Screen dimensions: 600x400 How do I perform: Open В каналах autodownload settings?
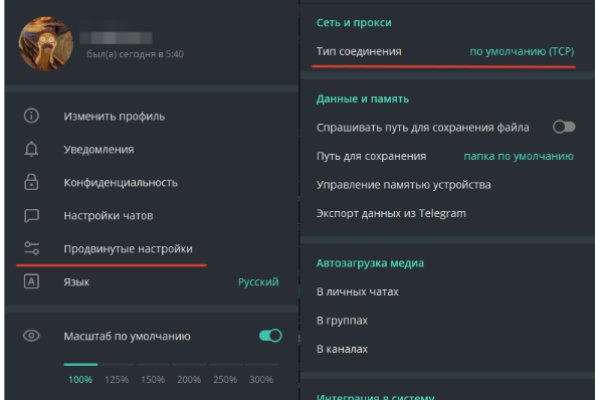pos(342,349)
